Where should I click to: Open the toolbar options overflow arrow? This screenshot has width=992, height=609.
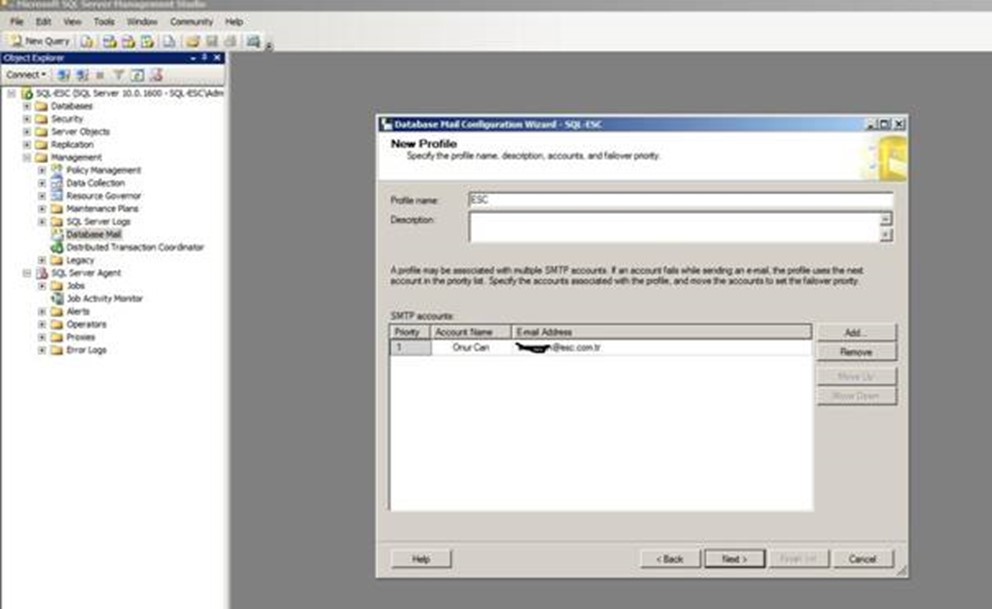point(269,46)
